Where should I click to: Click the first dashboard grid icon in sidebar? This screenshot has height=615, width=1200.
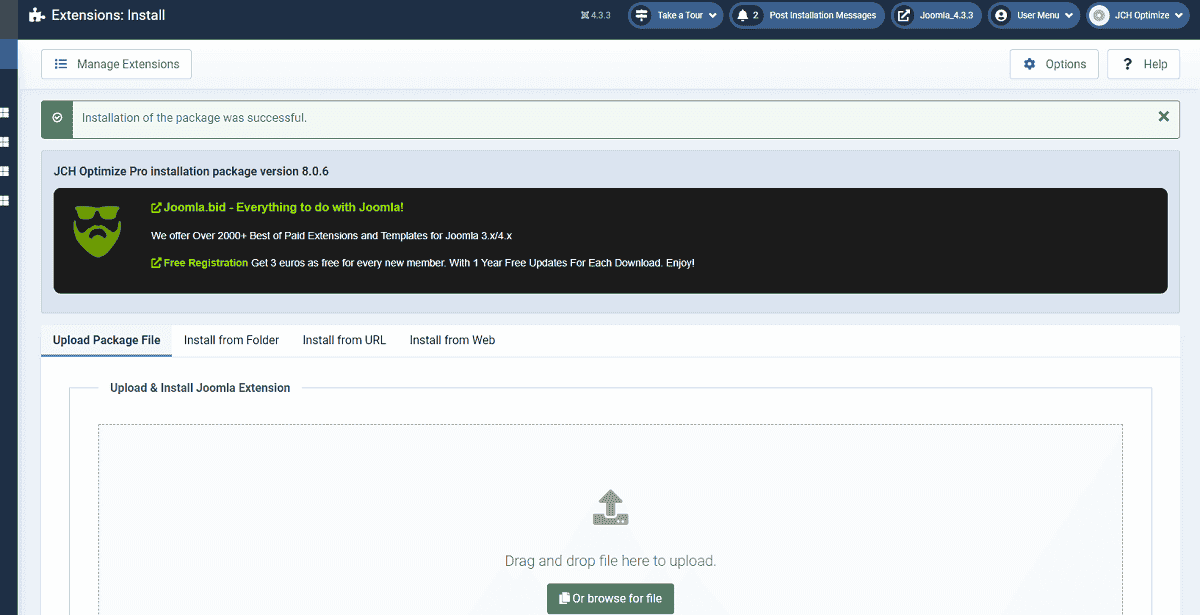5,113
